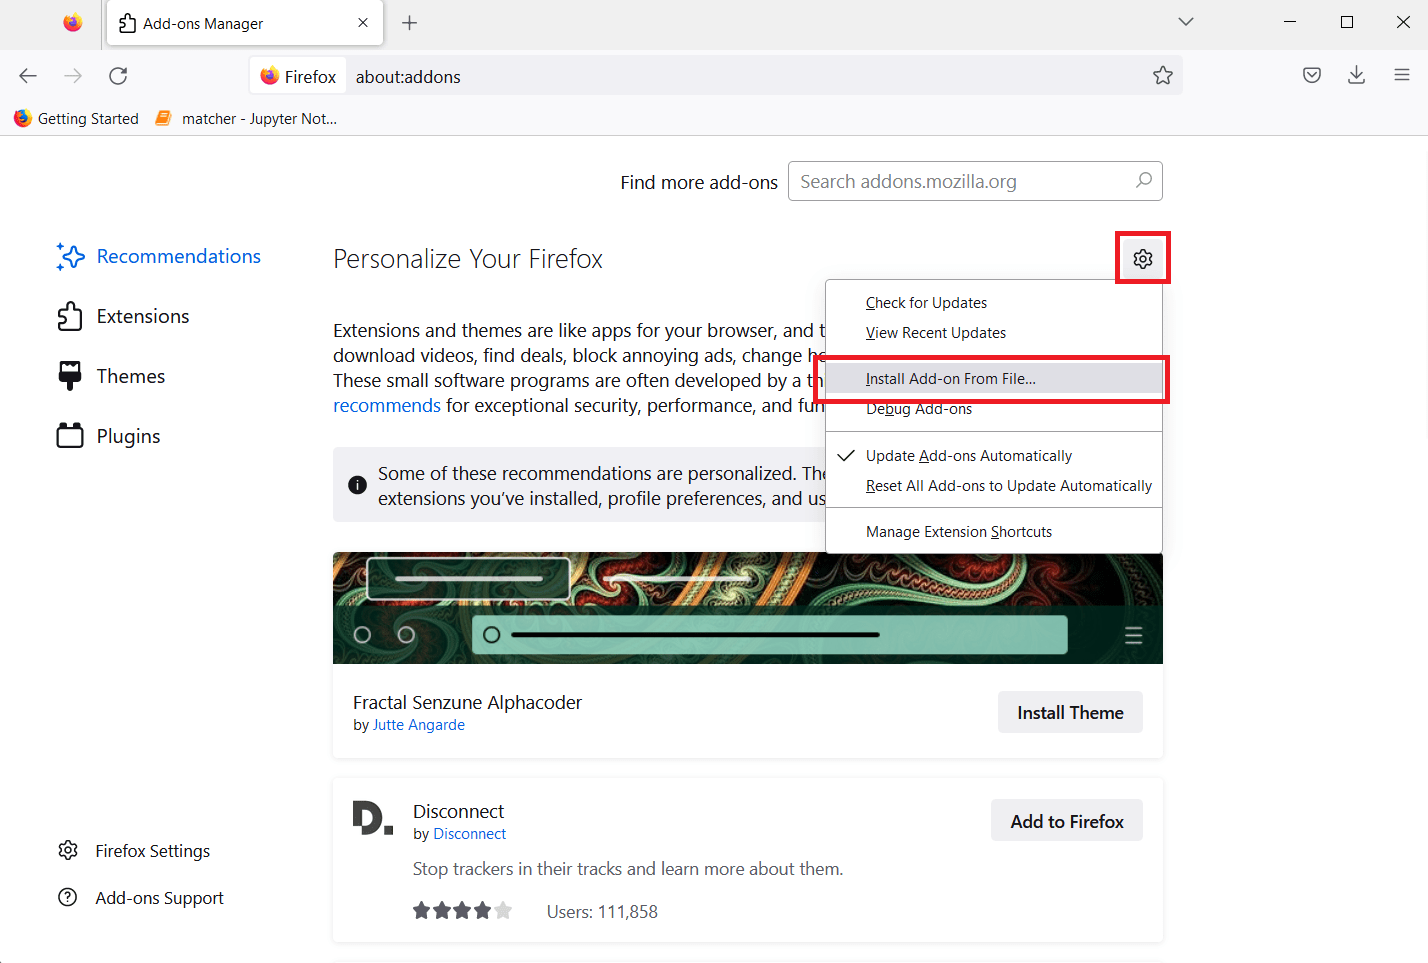This screenshot has height=963, width=1428.
Task: Select View Recent Updates
Action: pyautogui.click(x=994, y=333)
